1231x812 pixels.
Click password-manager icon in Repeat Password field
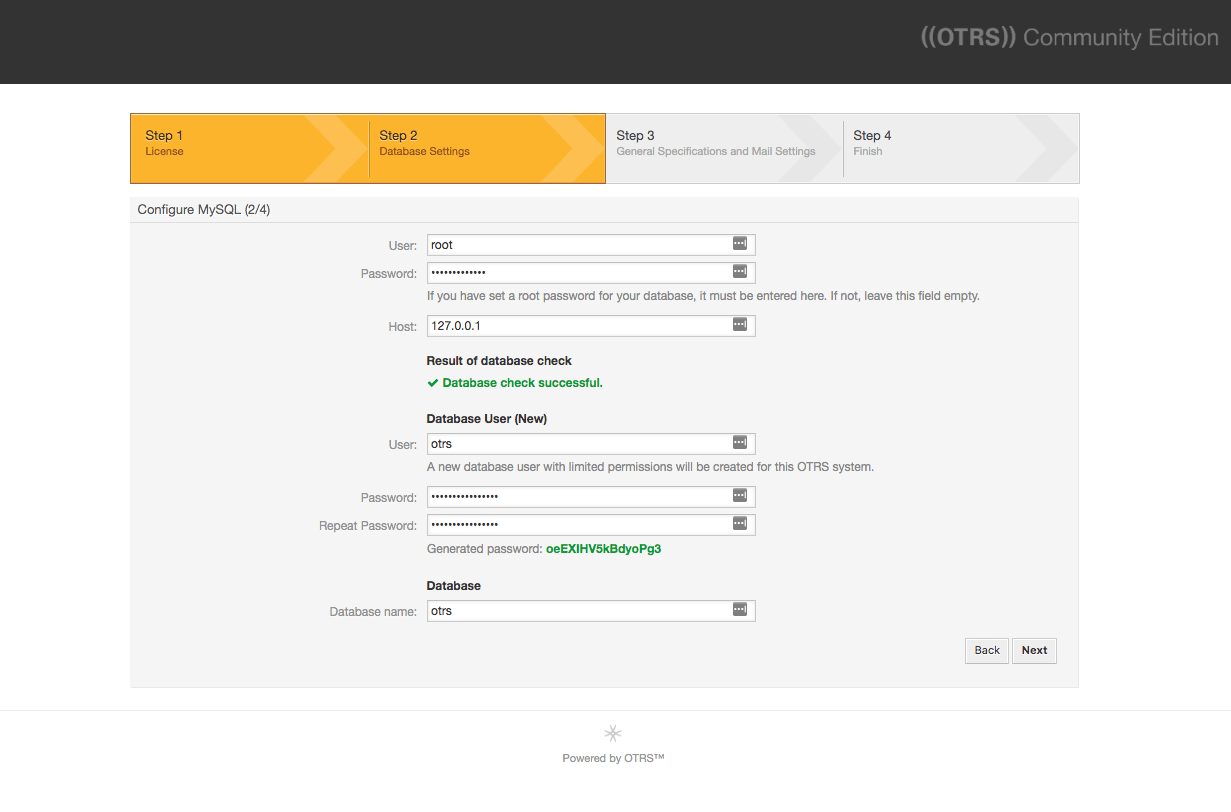(x=740, y=523)
